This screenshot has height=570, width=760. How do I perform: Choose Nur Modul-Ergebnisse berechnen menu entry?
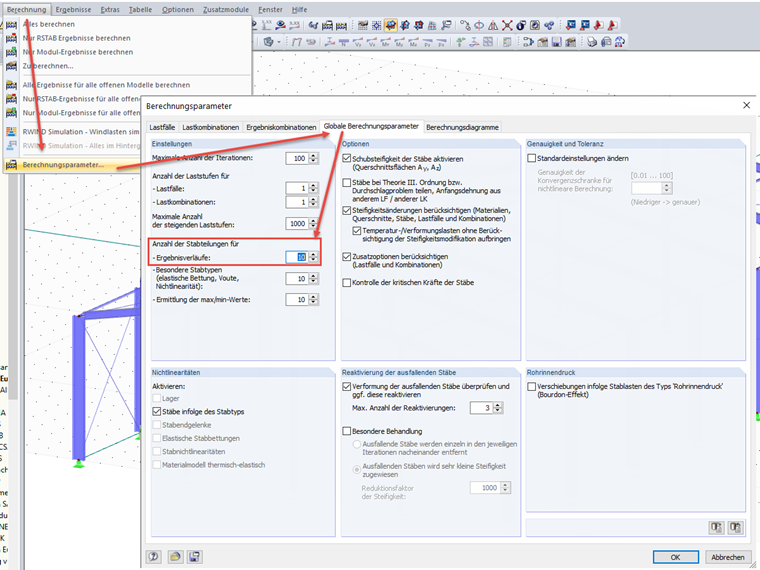(x=78, y=52)
